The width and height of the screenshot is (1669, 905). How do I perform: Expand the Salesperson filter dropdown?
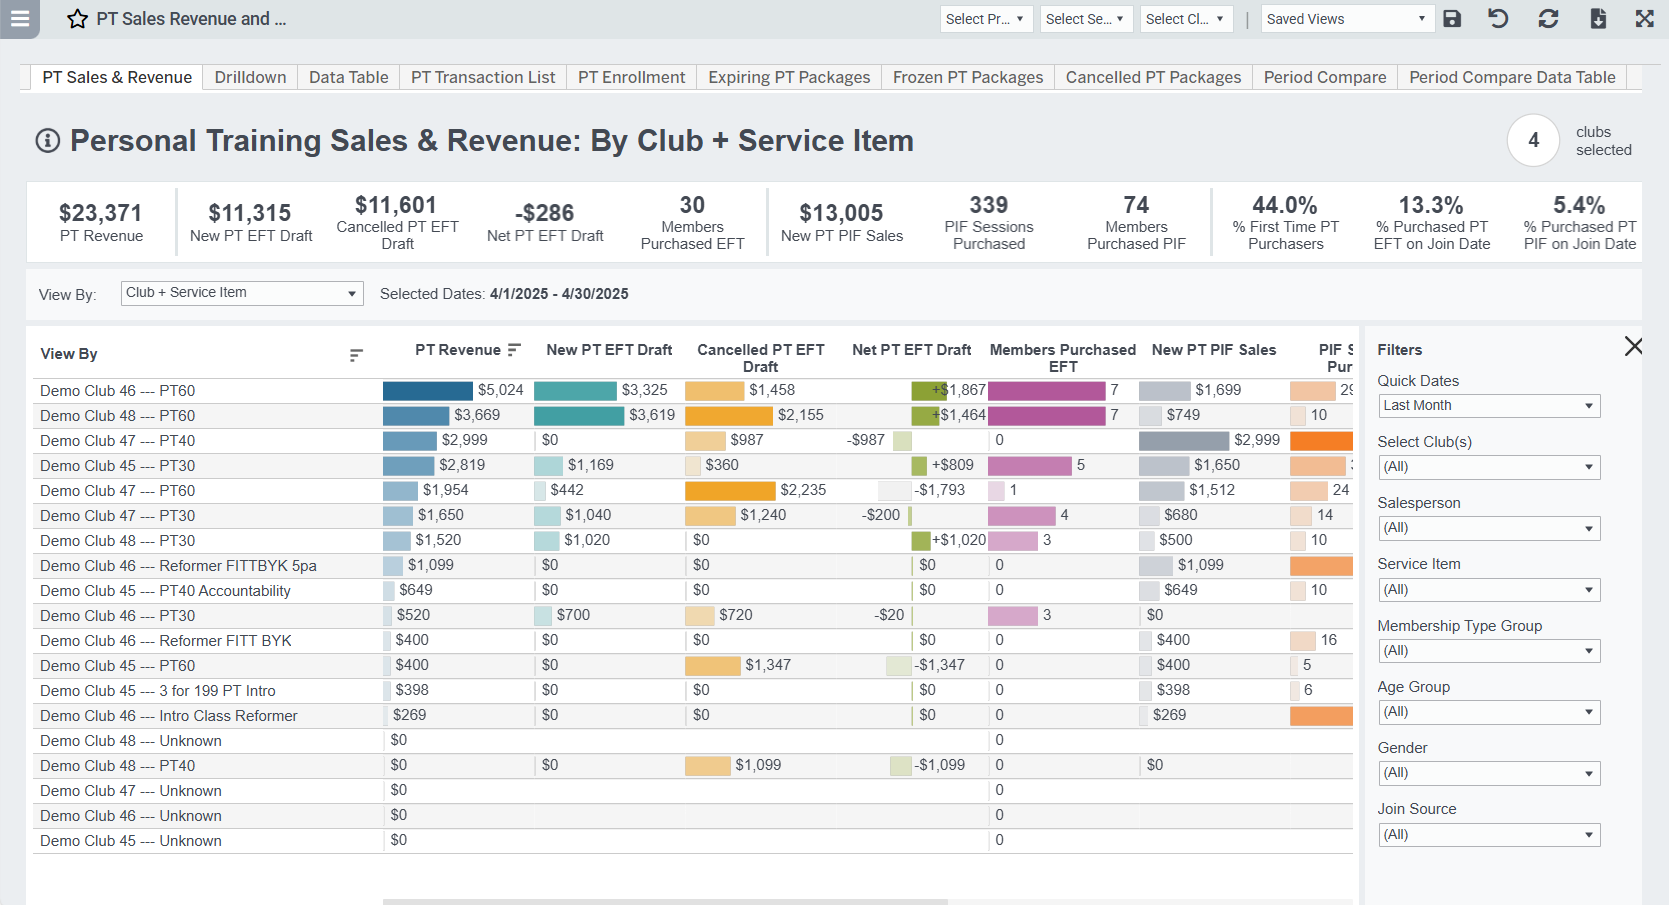pos(1488,528)
